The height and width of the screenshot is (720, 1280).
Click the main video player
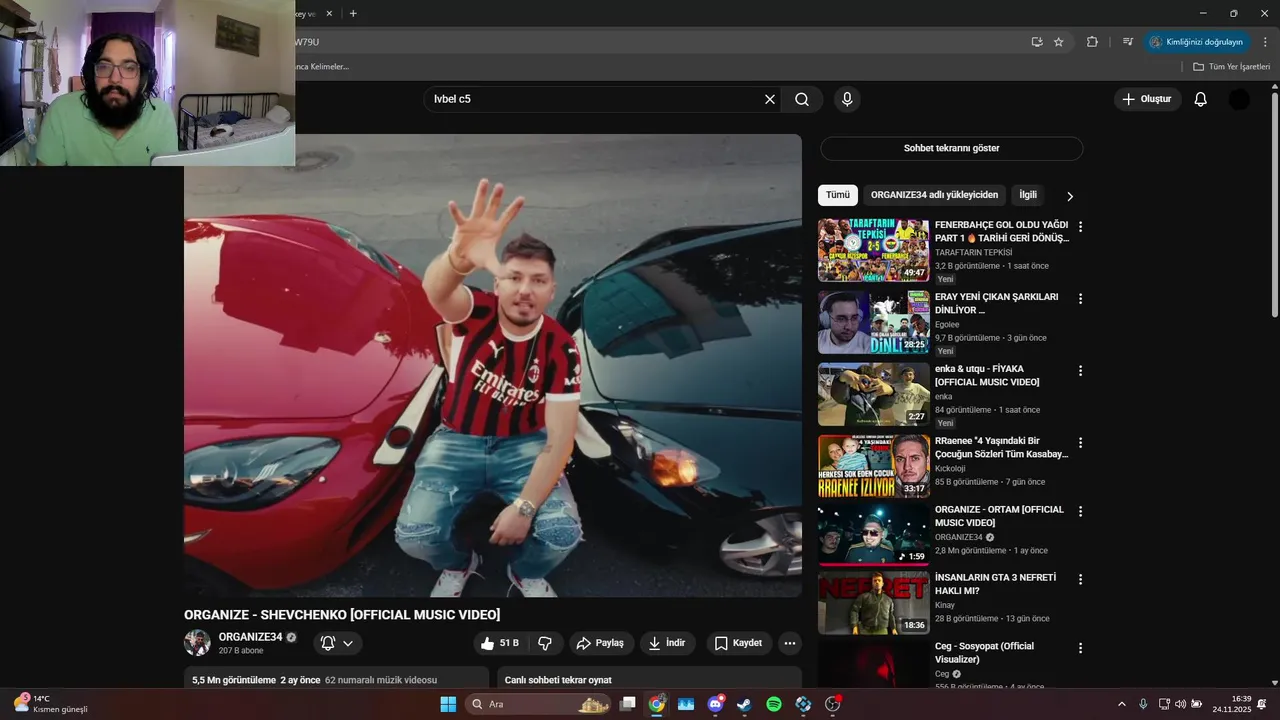(493, 366)
